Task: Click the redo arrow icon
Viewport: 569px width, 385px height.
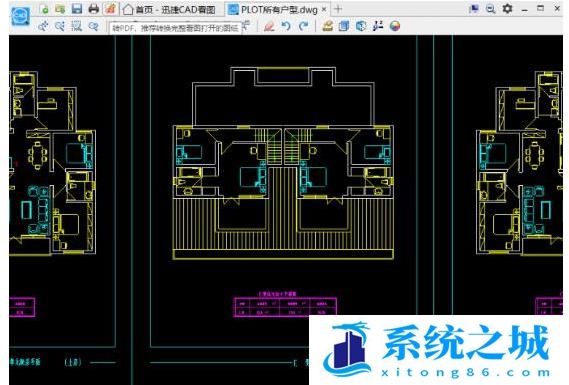Action: [303, 26]
